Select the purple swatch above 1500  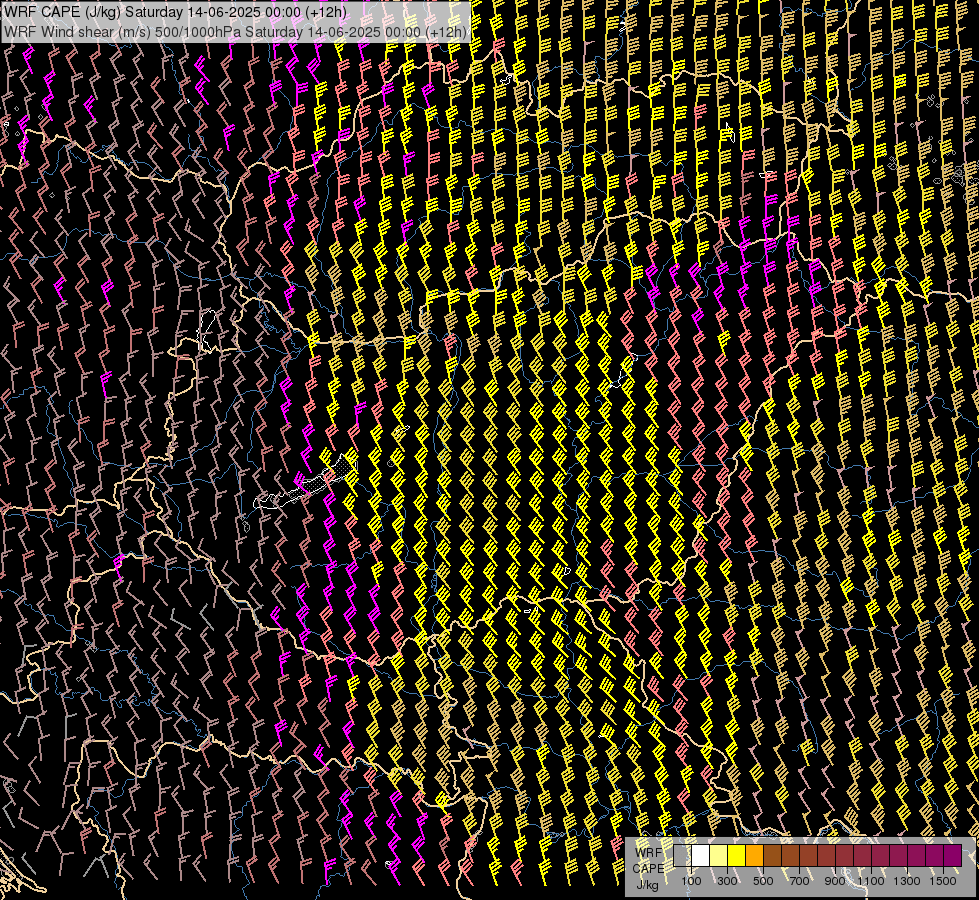point(953,855)
